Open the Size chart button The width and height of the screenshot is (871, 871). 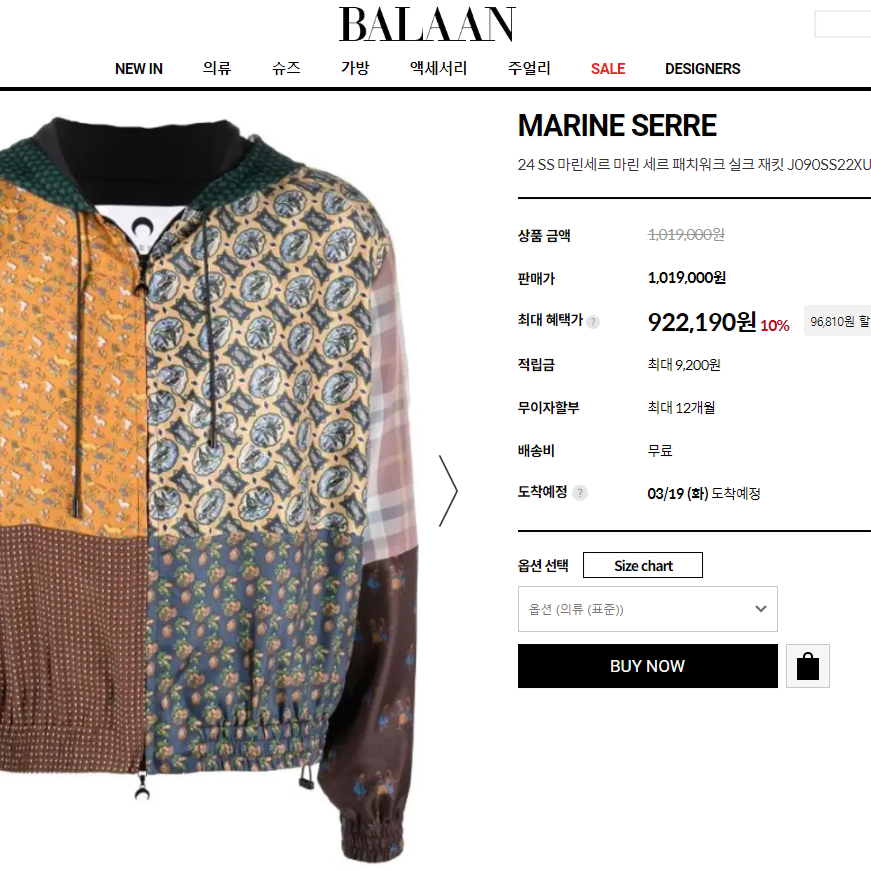tap(643, 565)
